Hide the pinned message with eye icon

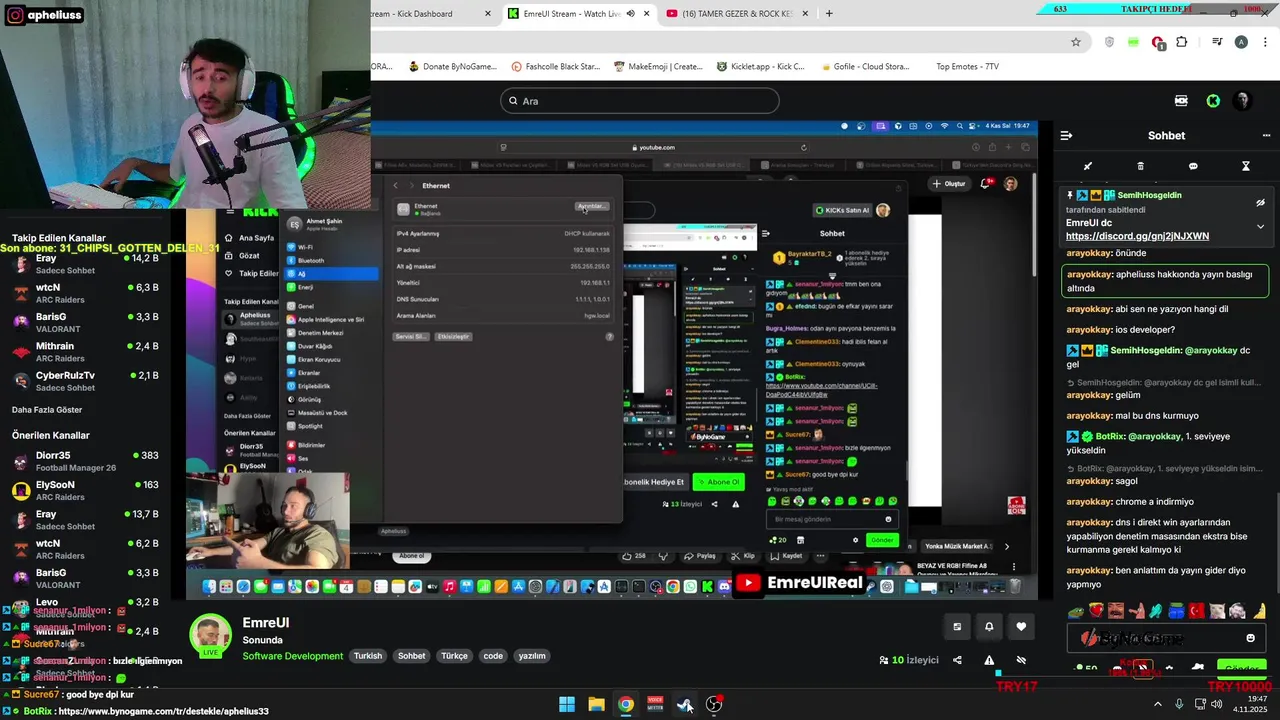(x=1260, y=203)
